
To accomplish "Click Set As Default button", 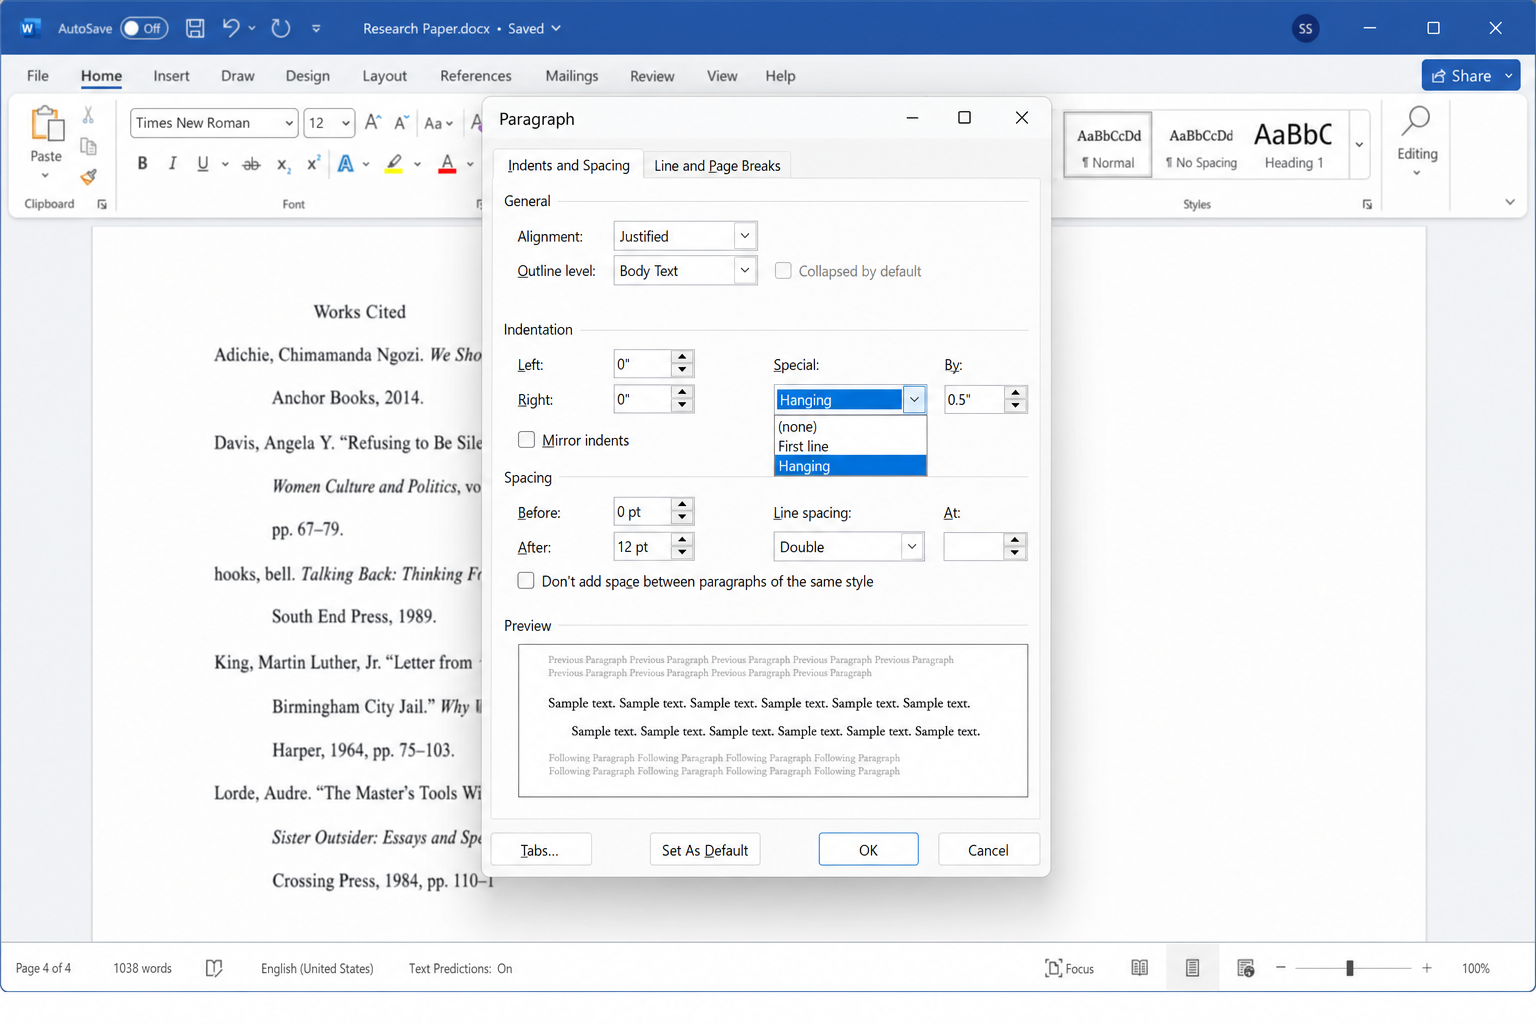I will point(705,850).
